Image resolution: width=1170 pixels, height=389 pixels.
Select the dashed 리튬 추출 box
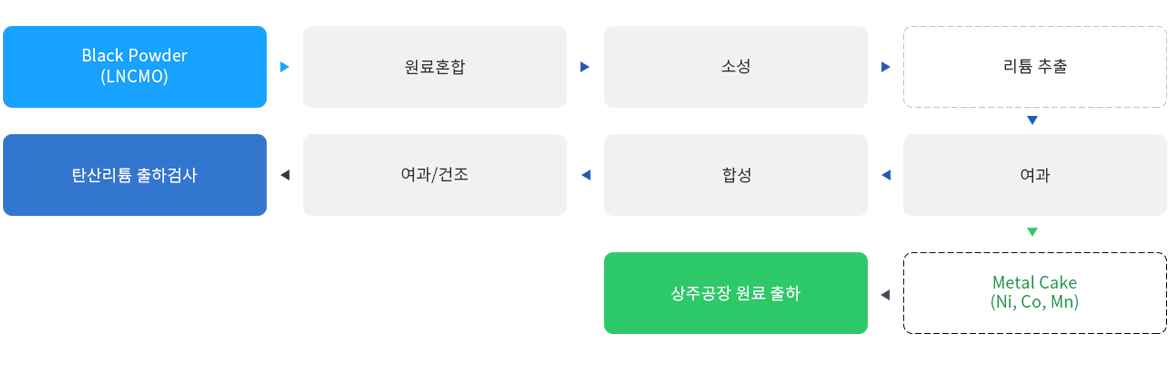click(x=1035, y=67)
